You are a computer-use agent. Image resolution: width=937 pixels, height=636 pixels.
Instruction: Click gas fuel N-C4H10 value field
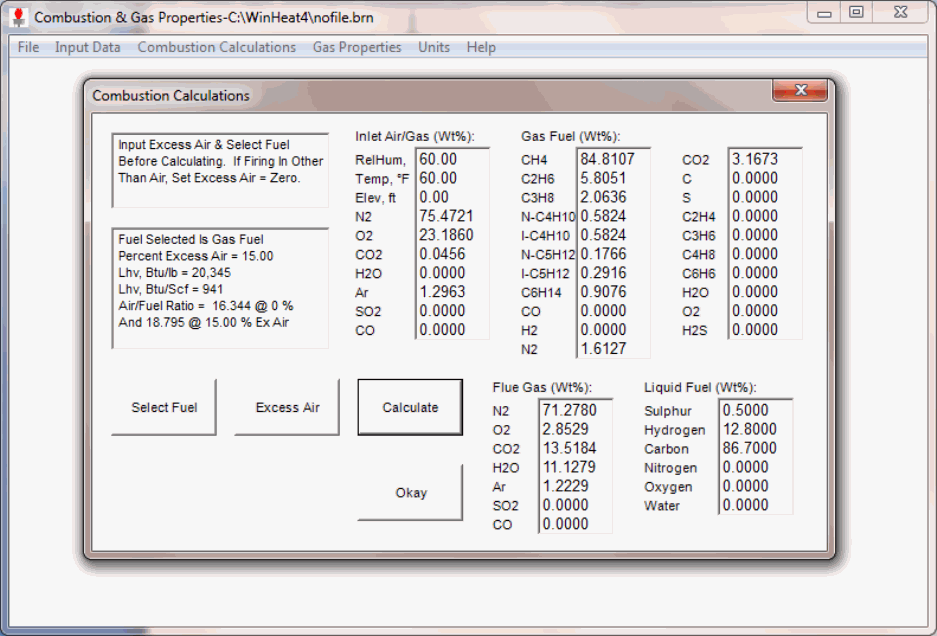pos(614,216)
